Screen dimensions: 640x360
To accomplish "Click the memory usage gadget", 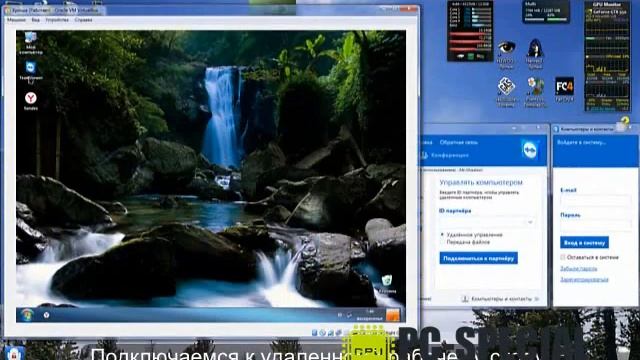I will (x=546, y=11).
